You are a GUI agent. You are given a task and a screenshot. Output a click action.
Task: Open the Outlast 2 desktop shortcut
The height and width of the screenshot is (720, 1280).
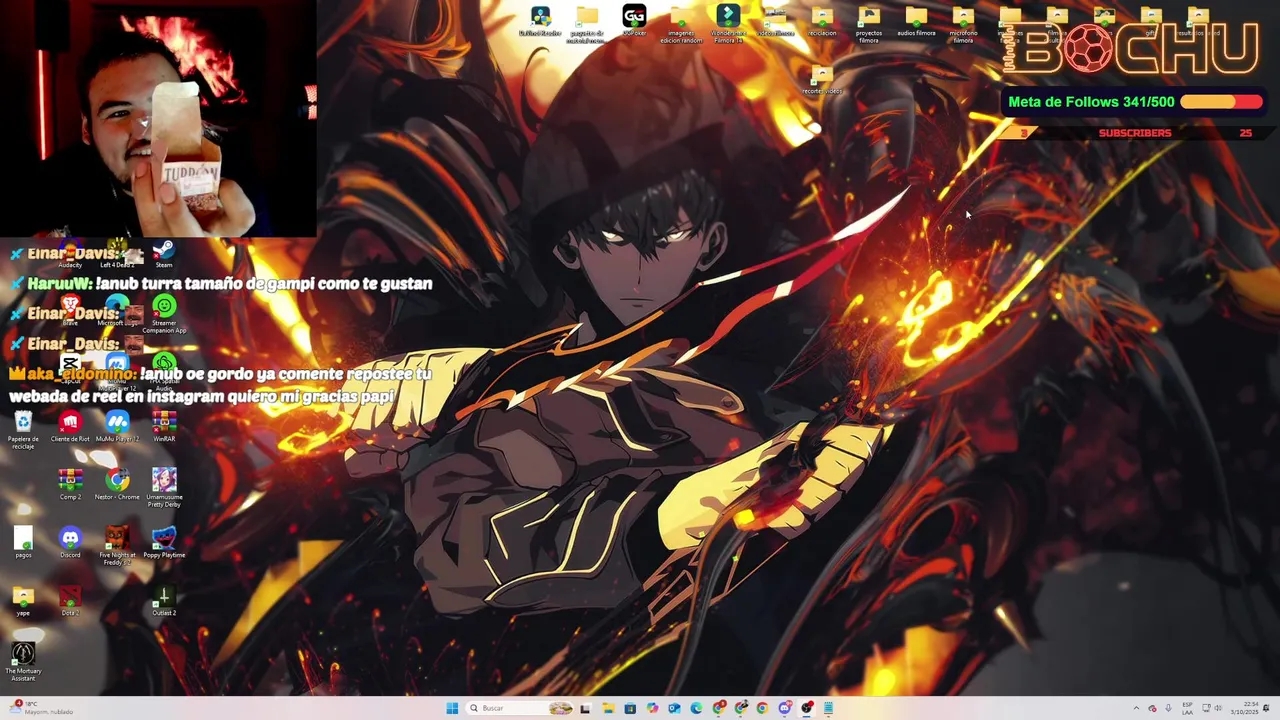click(164, 600)
